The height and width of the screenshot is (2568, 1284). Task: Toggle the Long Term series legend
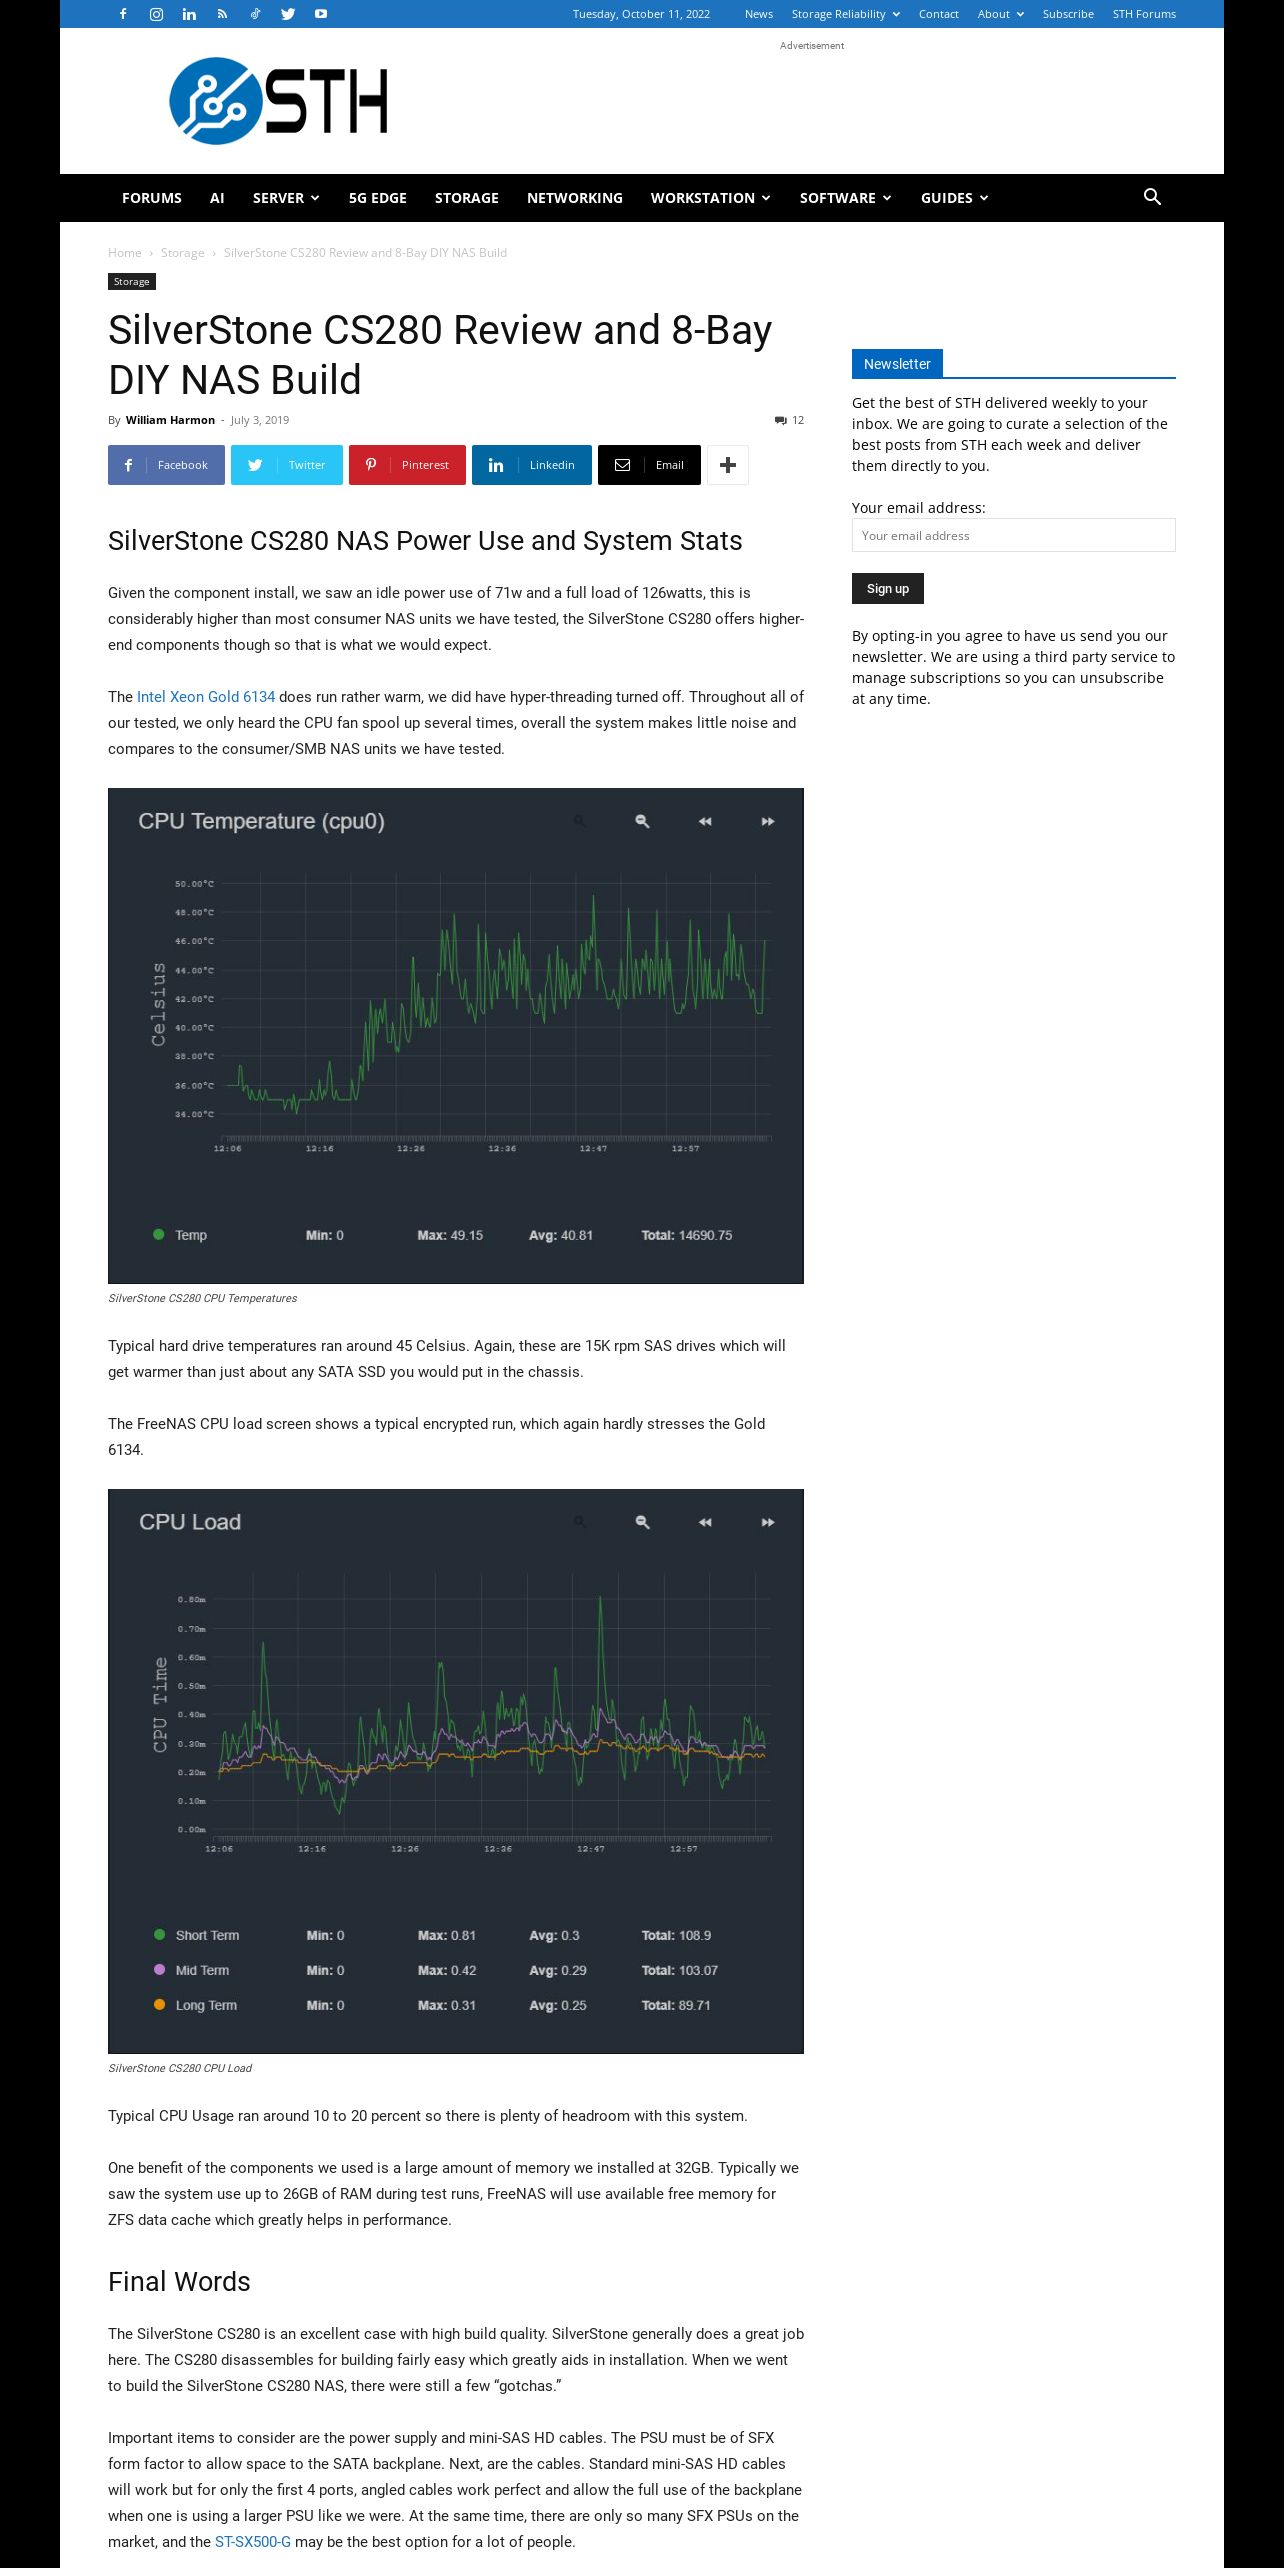[x=195, y=2005]
